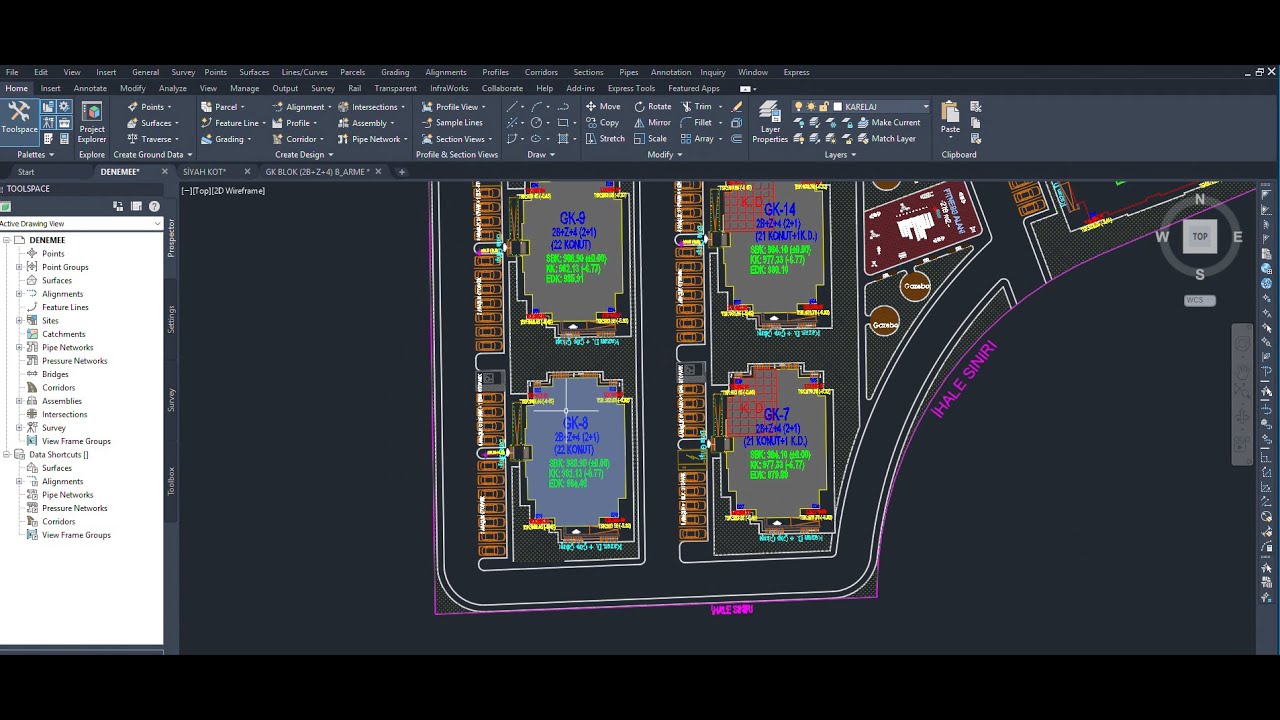Toggle freeze sun icon for KARELAJ layer

click(811, 107)
